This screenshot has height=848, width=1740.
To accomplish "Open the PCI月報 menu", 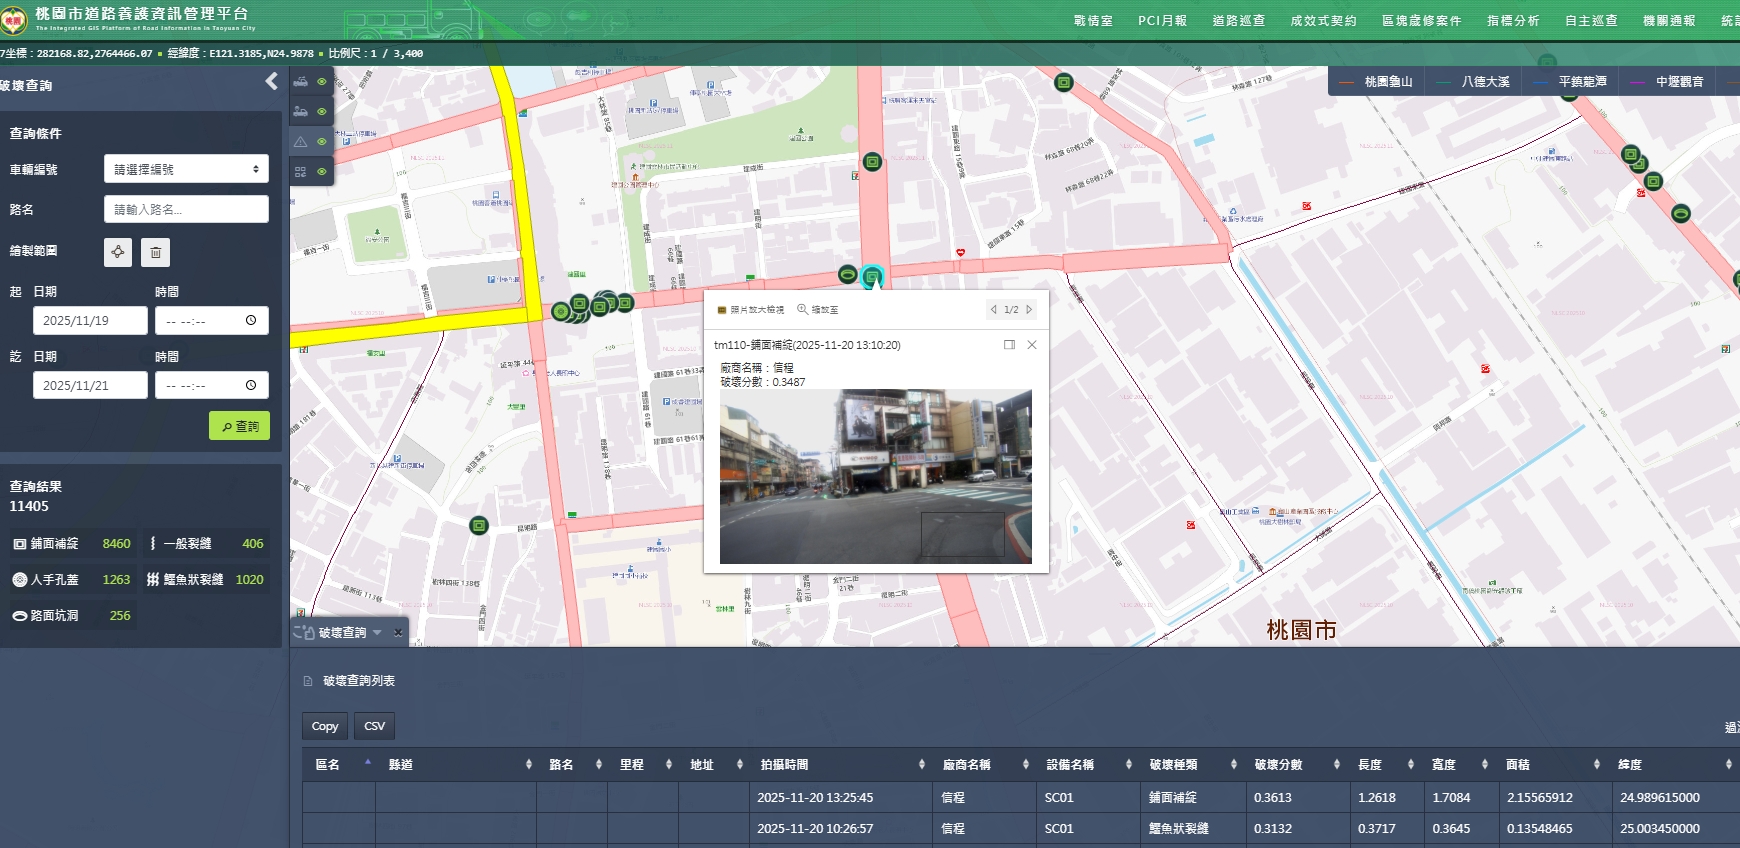I will coord(1162,21).
